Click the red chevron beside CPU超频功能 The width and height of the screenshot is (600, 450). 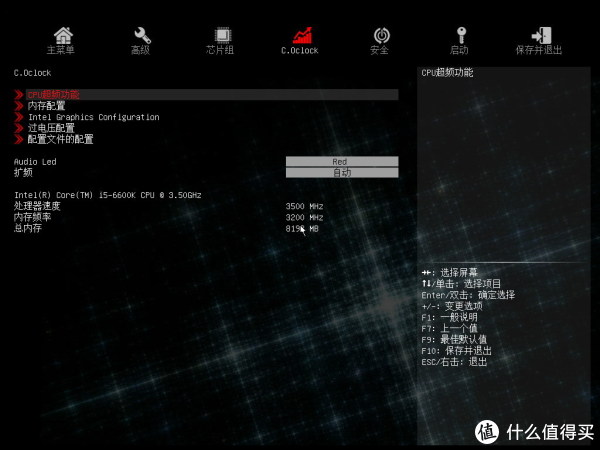(19, 95)
